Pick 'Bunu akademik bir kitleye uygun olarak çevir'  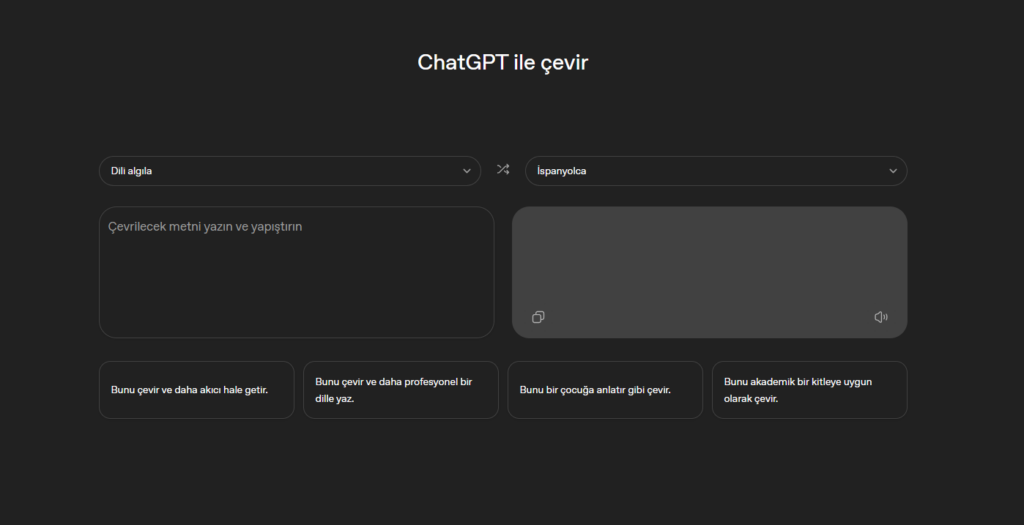pos(810,390)
